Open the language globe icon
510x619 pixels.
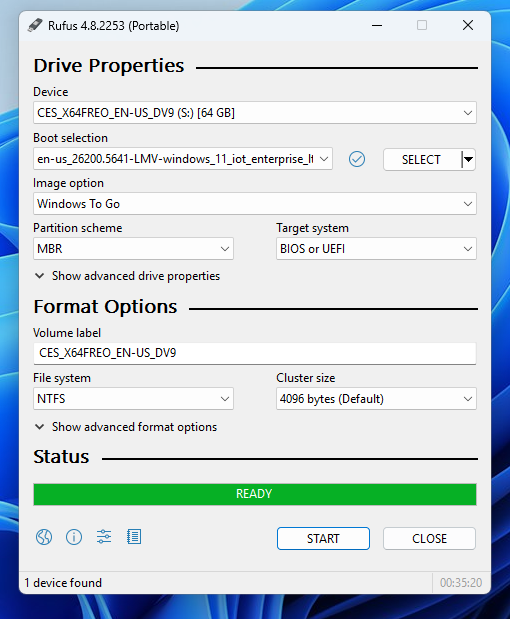tap(44, 537)
